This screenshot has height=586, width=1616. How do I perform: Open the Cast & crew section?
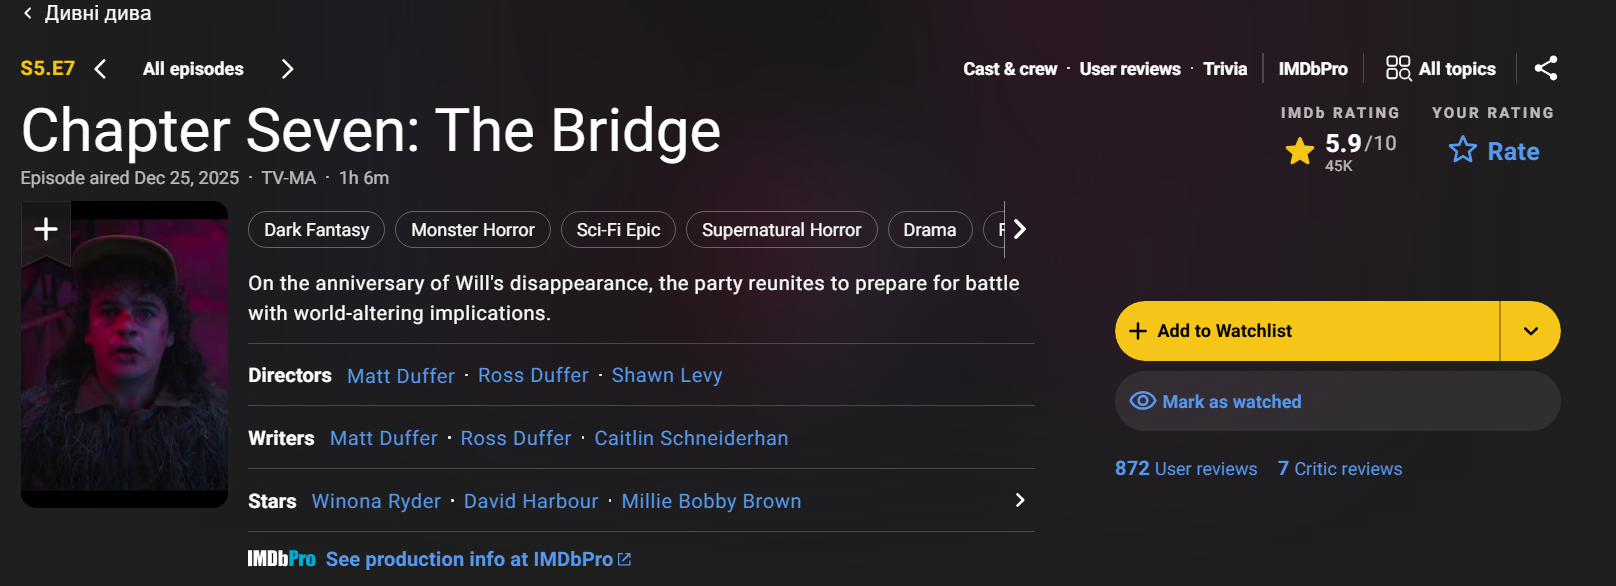click(1010, 69)
